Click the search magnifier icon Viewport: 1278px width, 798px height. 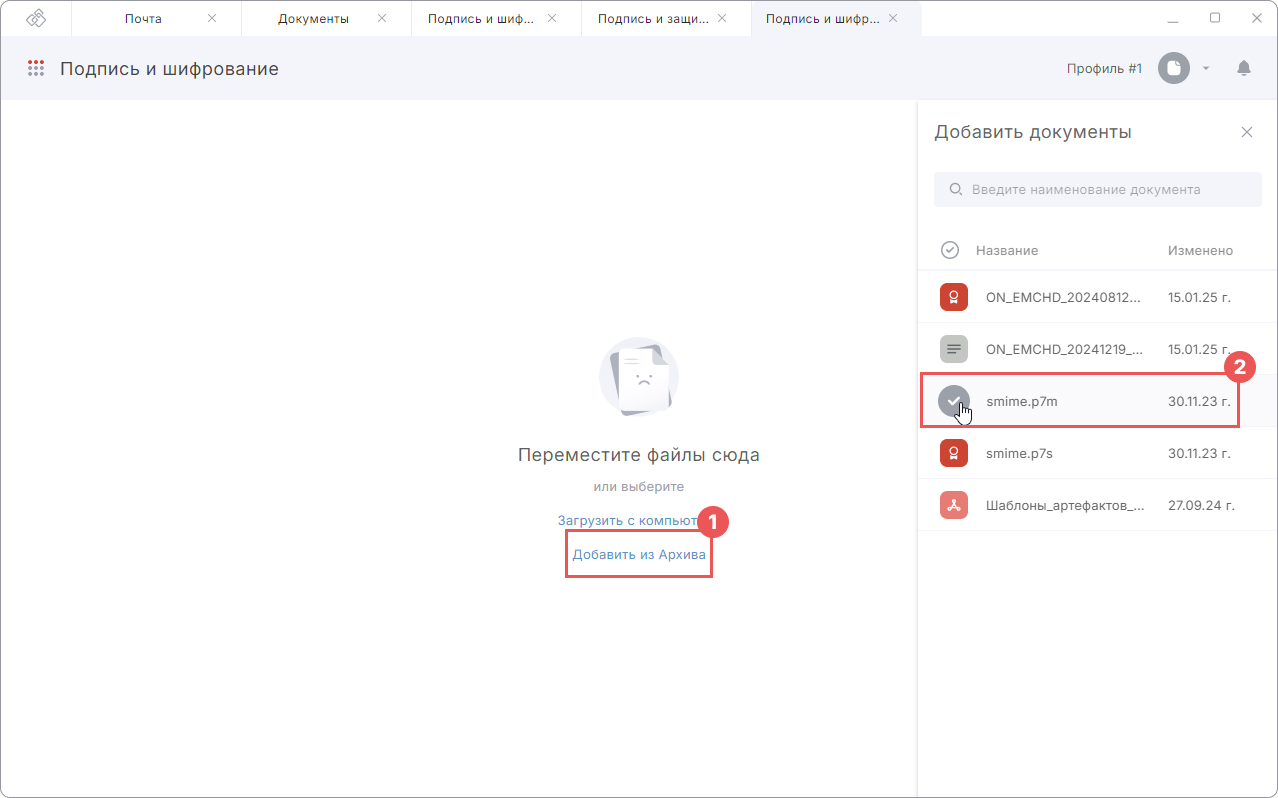click(955, 189)
